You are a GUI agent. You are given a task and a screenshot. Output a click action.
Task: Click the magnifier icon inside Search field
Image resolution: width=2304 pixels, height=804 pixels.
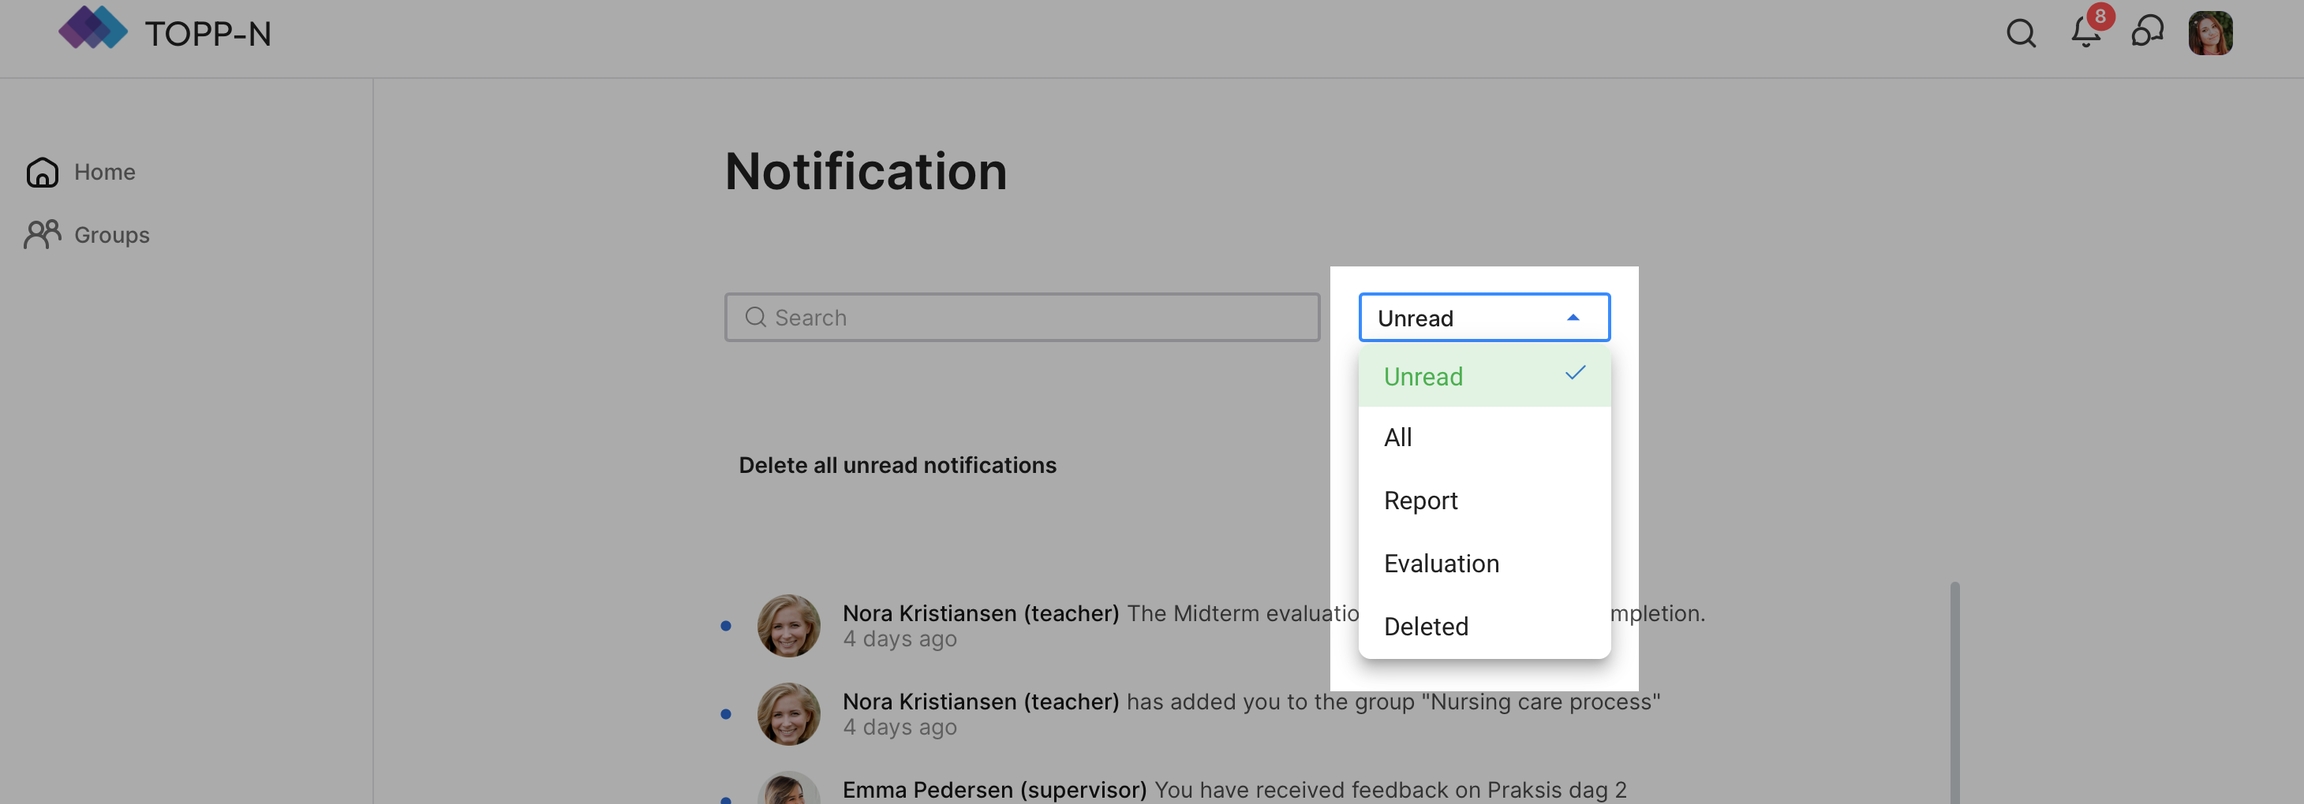(755, 317)
